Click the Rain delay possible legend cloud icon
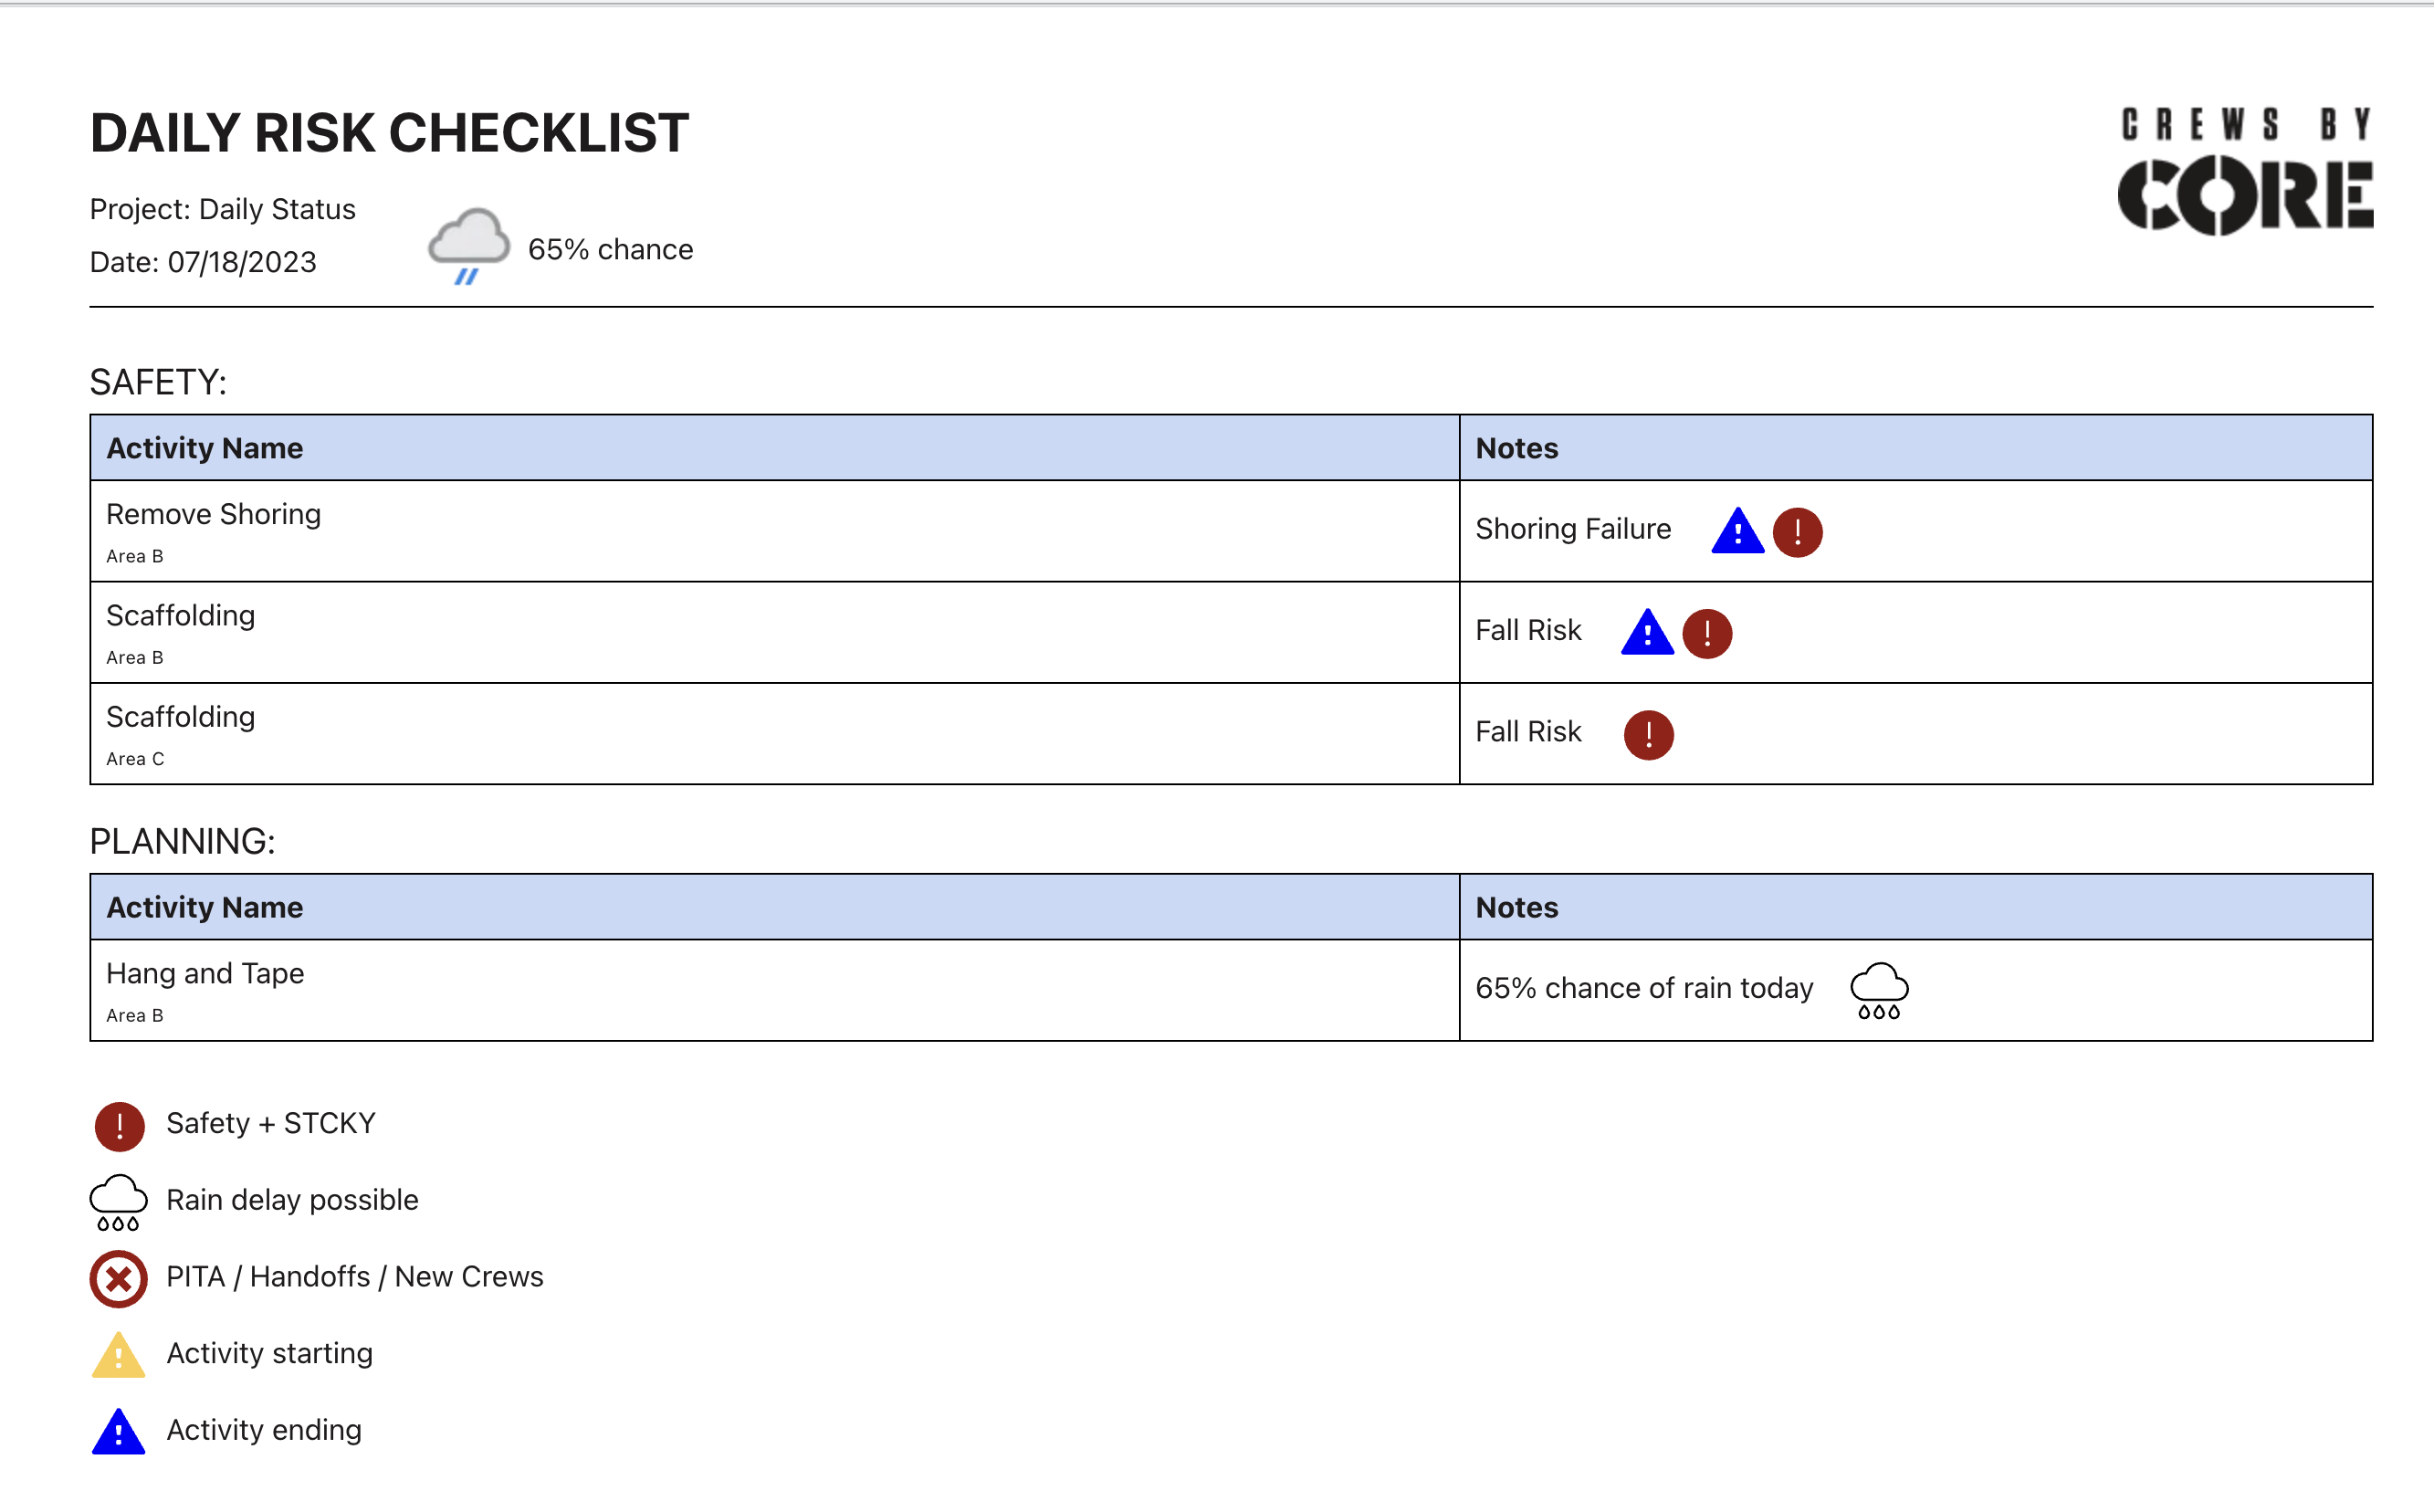This screenshot has width=2434, height=1512. click(x=118, y=1202)
